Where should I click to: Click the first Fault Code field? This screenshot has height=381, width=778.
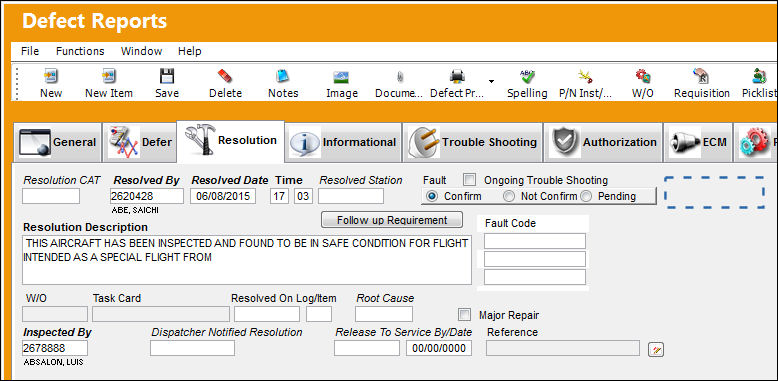point(535,241)
